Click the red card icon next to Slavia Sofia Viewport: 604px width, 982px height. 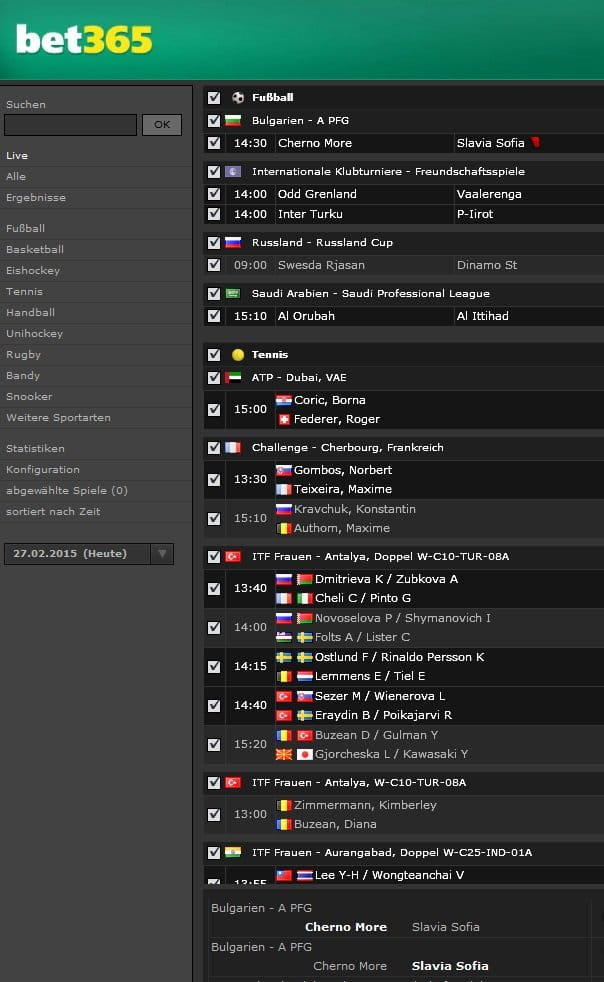coord(536,142)
